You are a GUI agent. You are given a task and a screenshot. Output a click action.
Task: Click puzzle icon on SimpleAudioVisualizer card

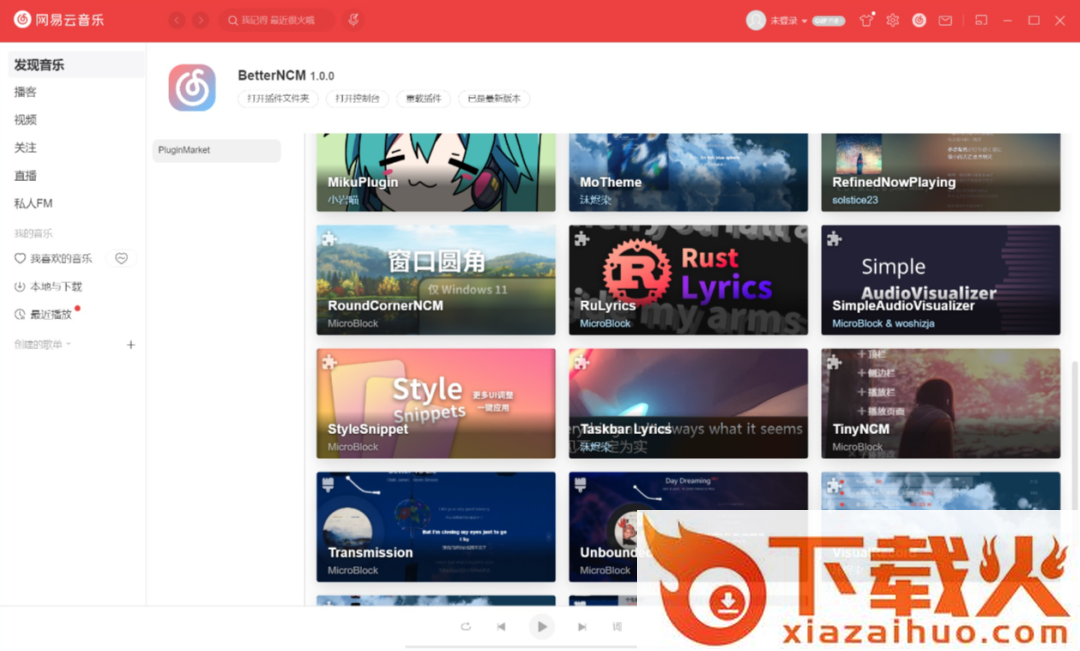834,238
